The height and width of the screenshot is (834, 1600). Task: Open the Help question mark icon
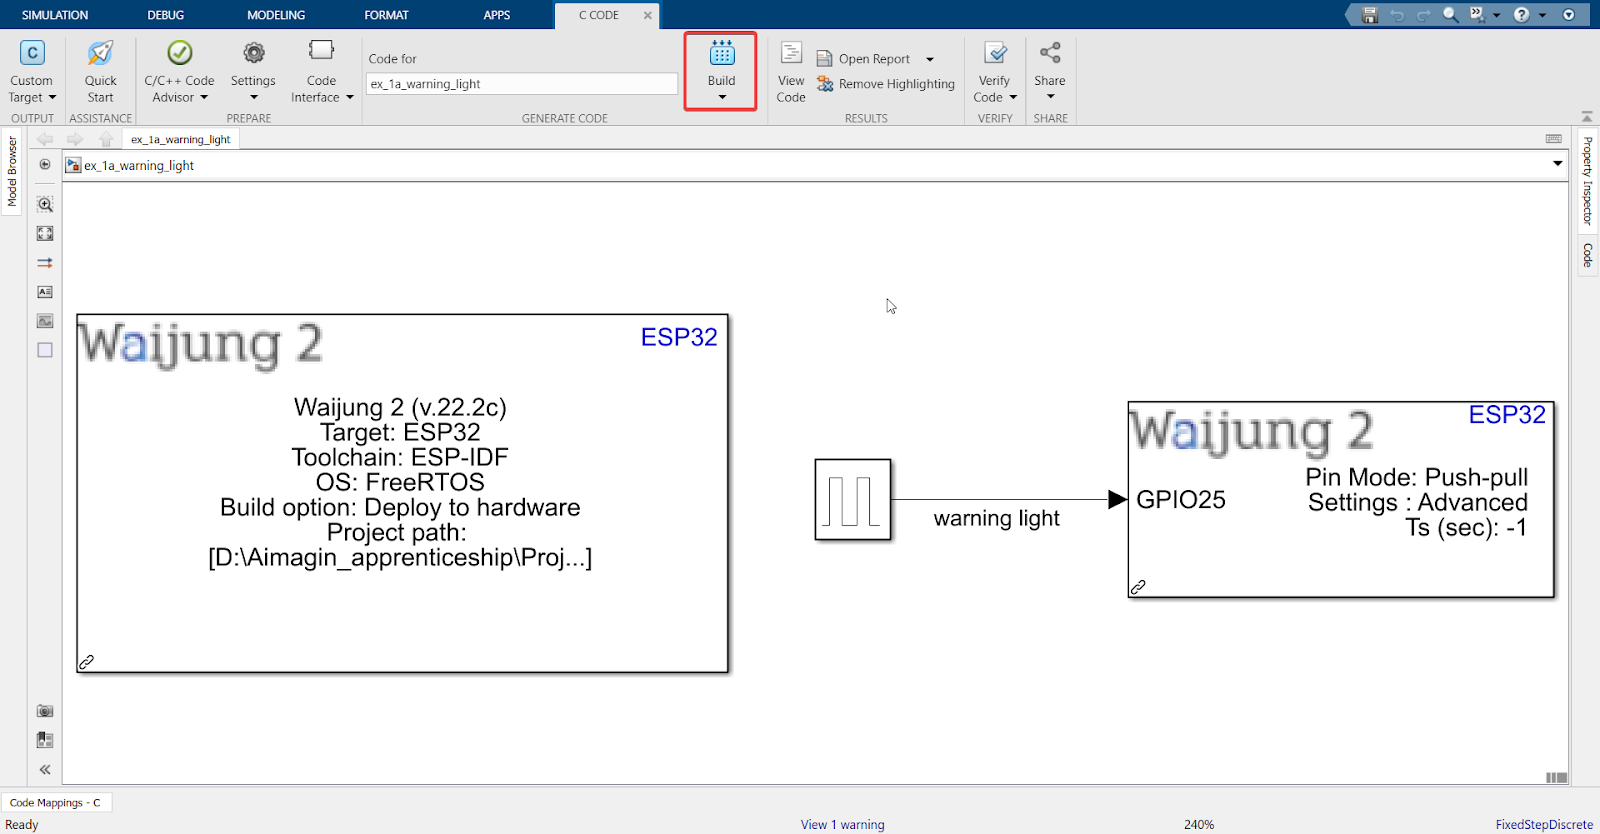(1521, 15)
